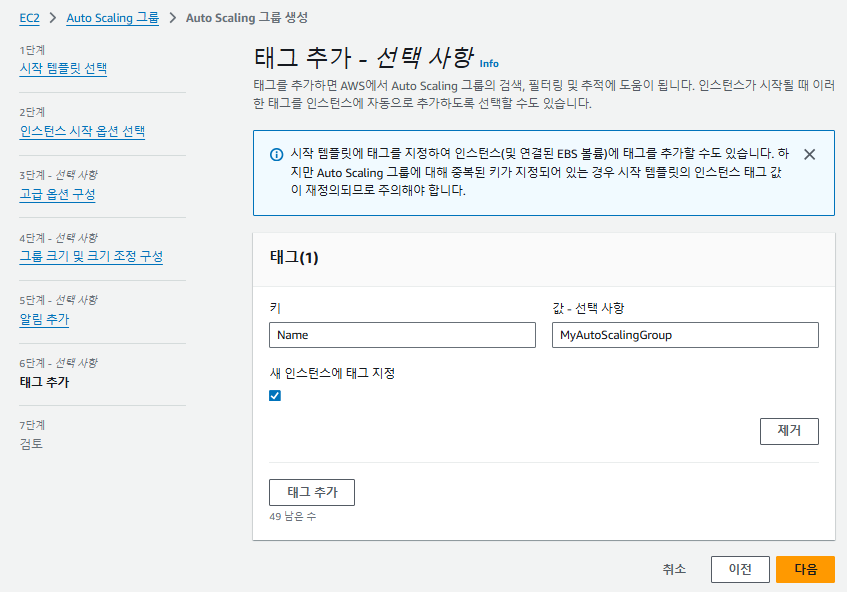Click 값 - 선택 사항 label
This screenshot has height=592, width=847.
(x=588, y=308)
